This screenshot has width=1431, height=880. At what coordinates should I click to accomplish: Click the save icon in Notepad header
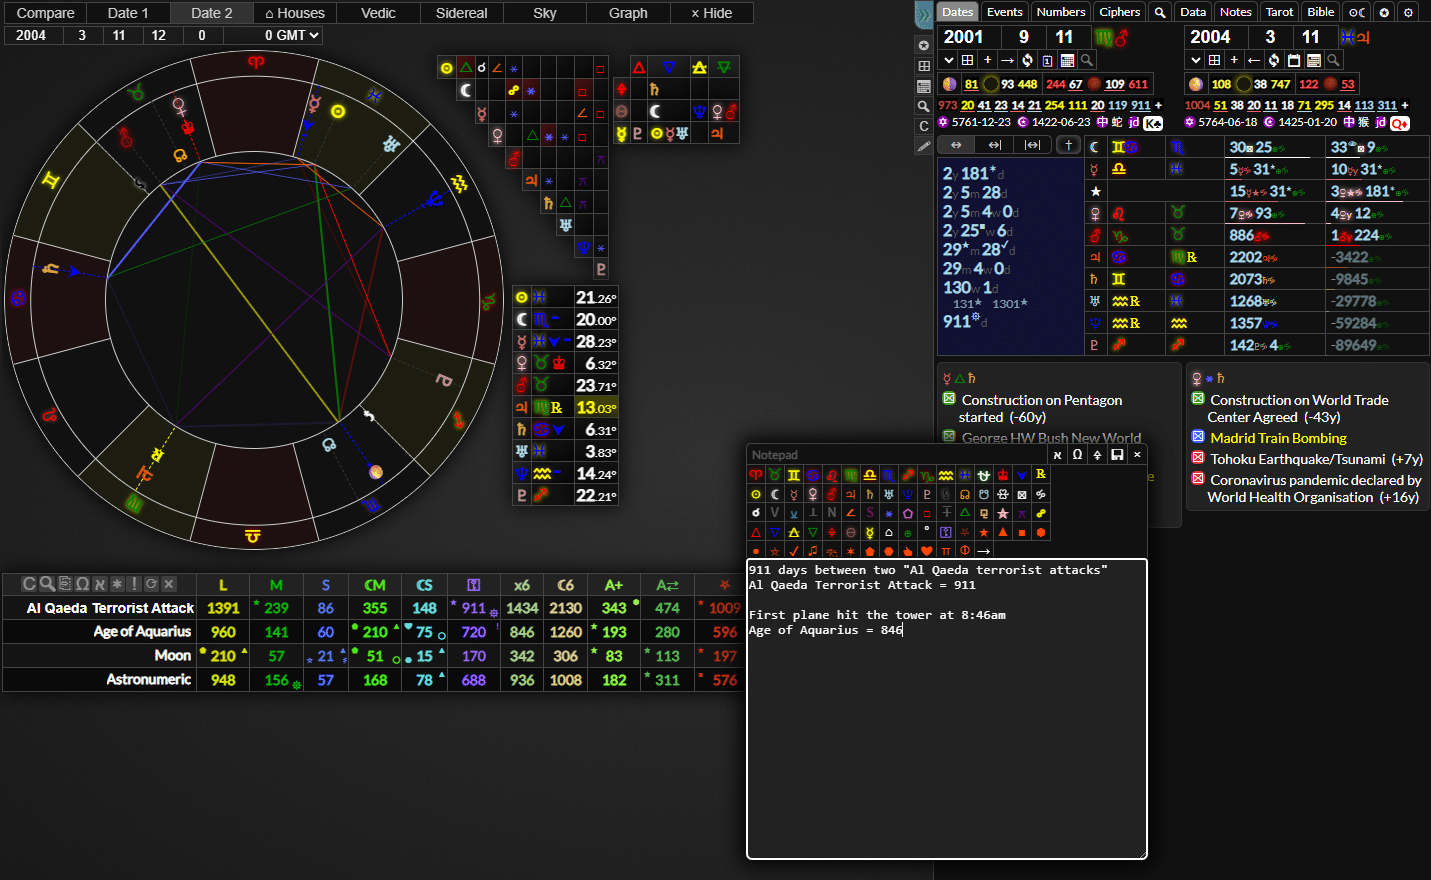point(1117,455)
